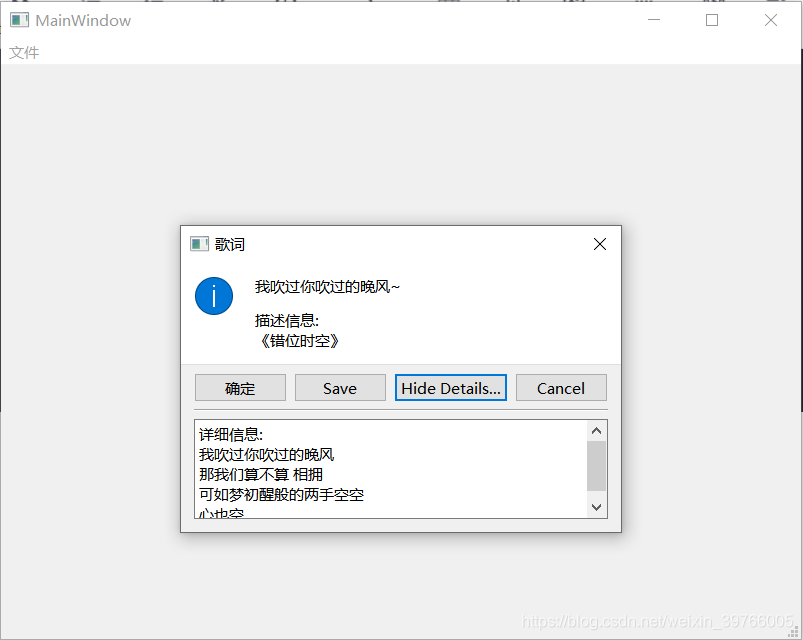Close the MainWindow
The height and width of the screenshot is (640, 803).
(771, 20)
